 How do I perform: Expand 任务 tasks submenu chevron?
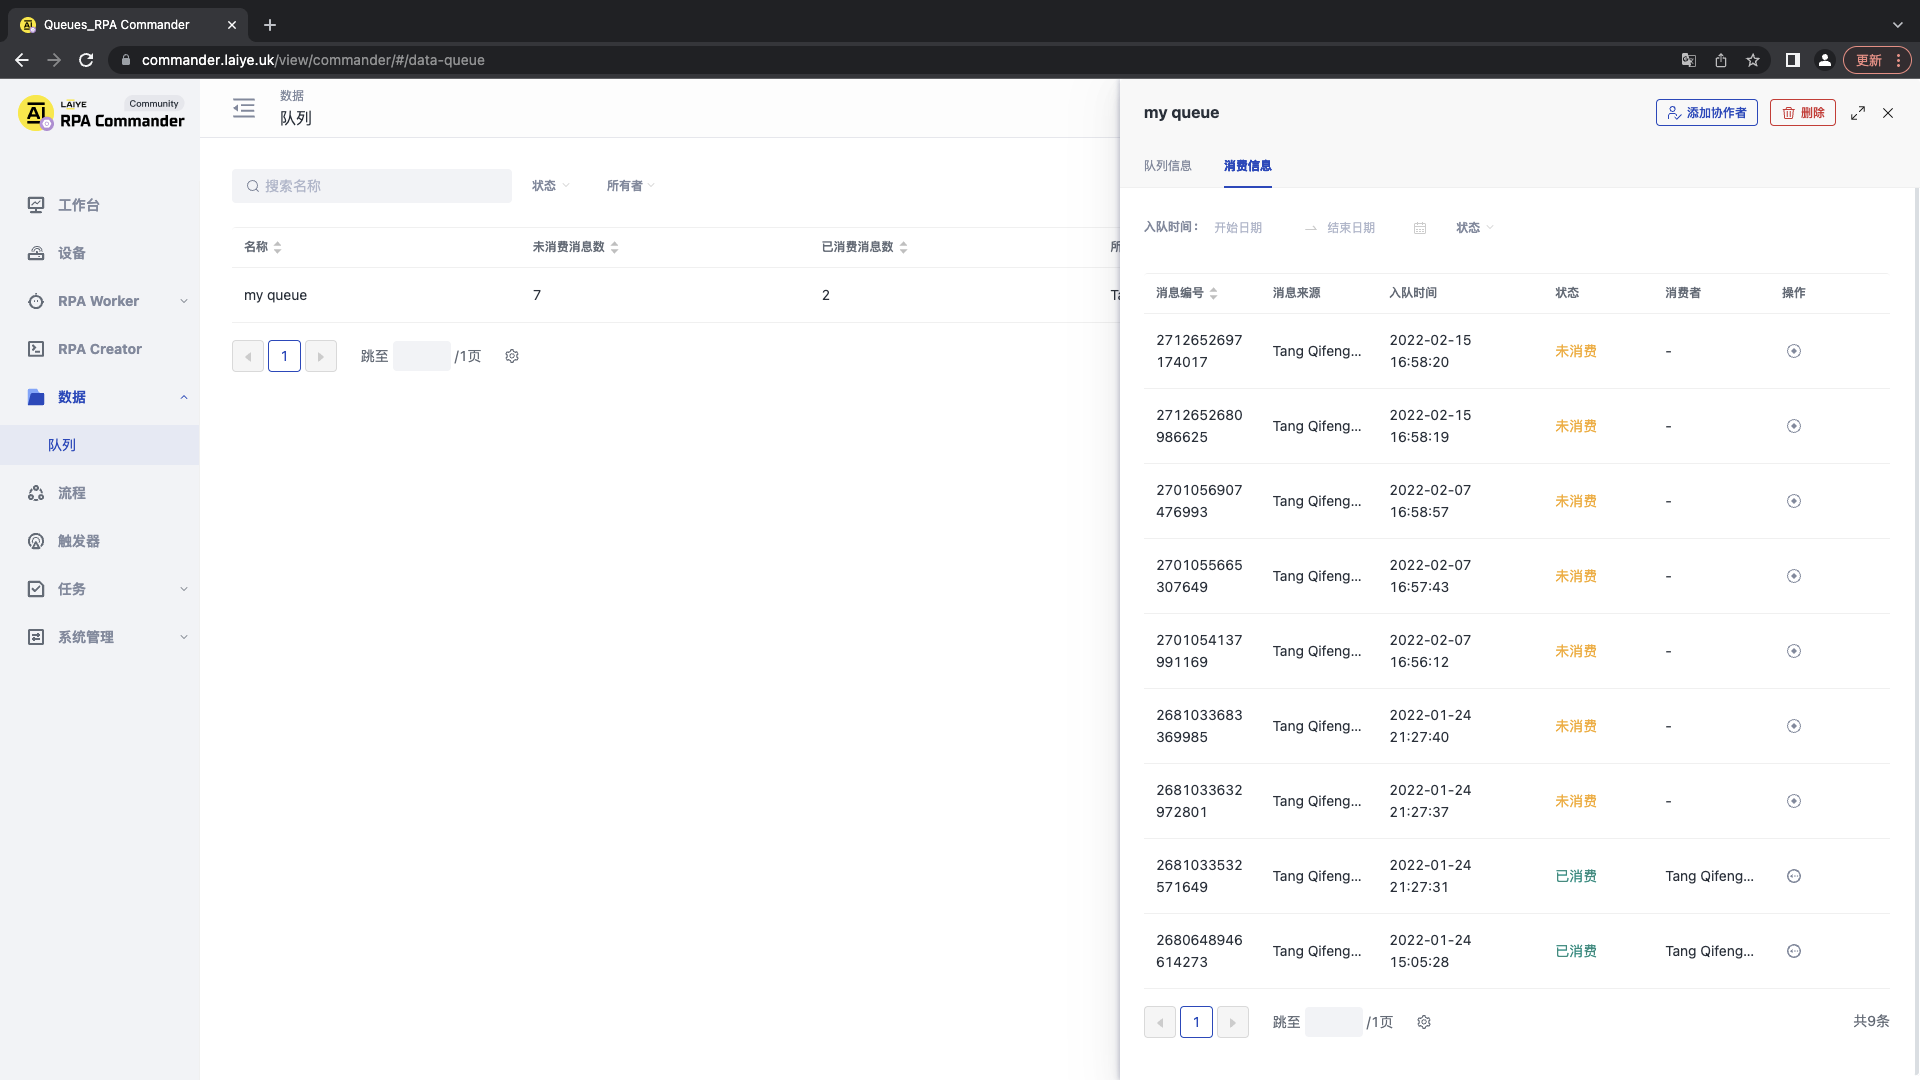point(184,589)
